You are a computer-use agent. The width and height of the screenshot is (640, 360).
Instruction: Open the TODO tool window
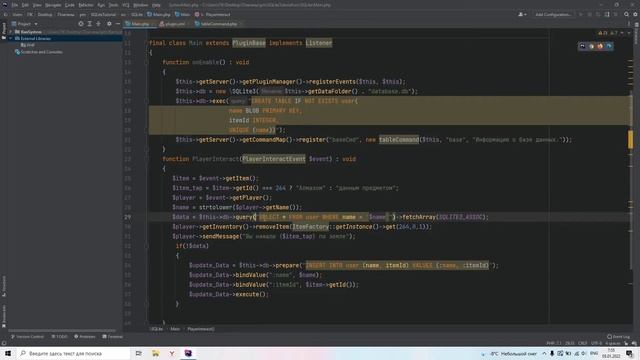pos(59,336)
